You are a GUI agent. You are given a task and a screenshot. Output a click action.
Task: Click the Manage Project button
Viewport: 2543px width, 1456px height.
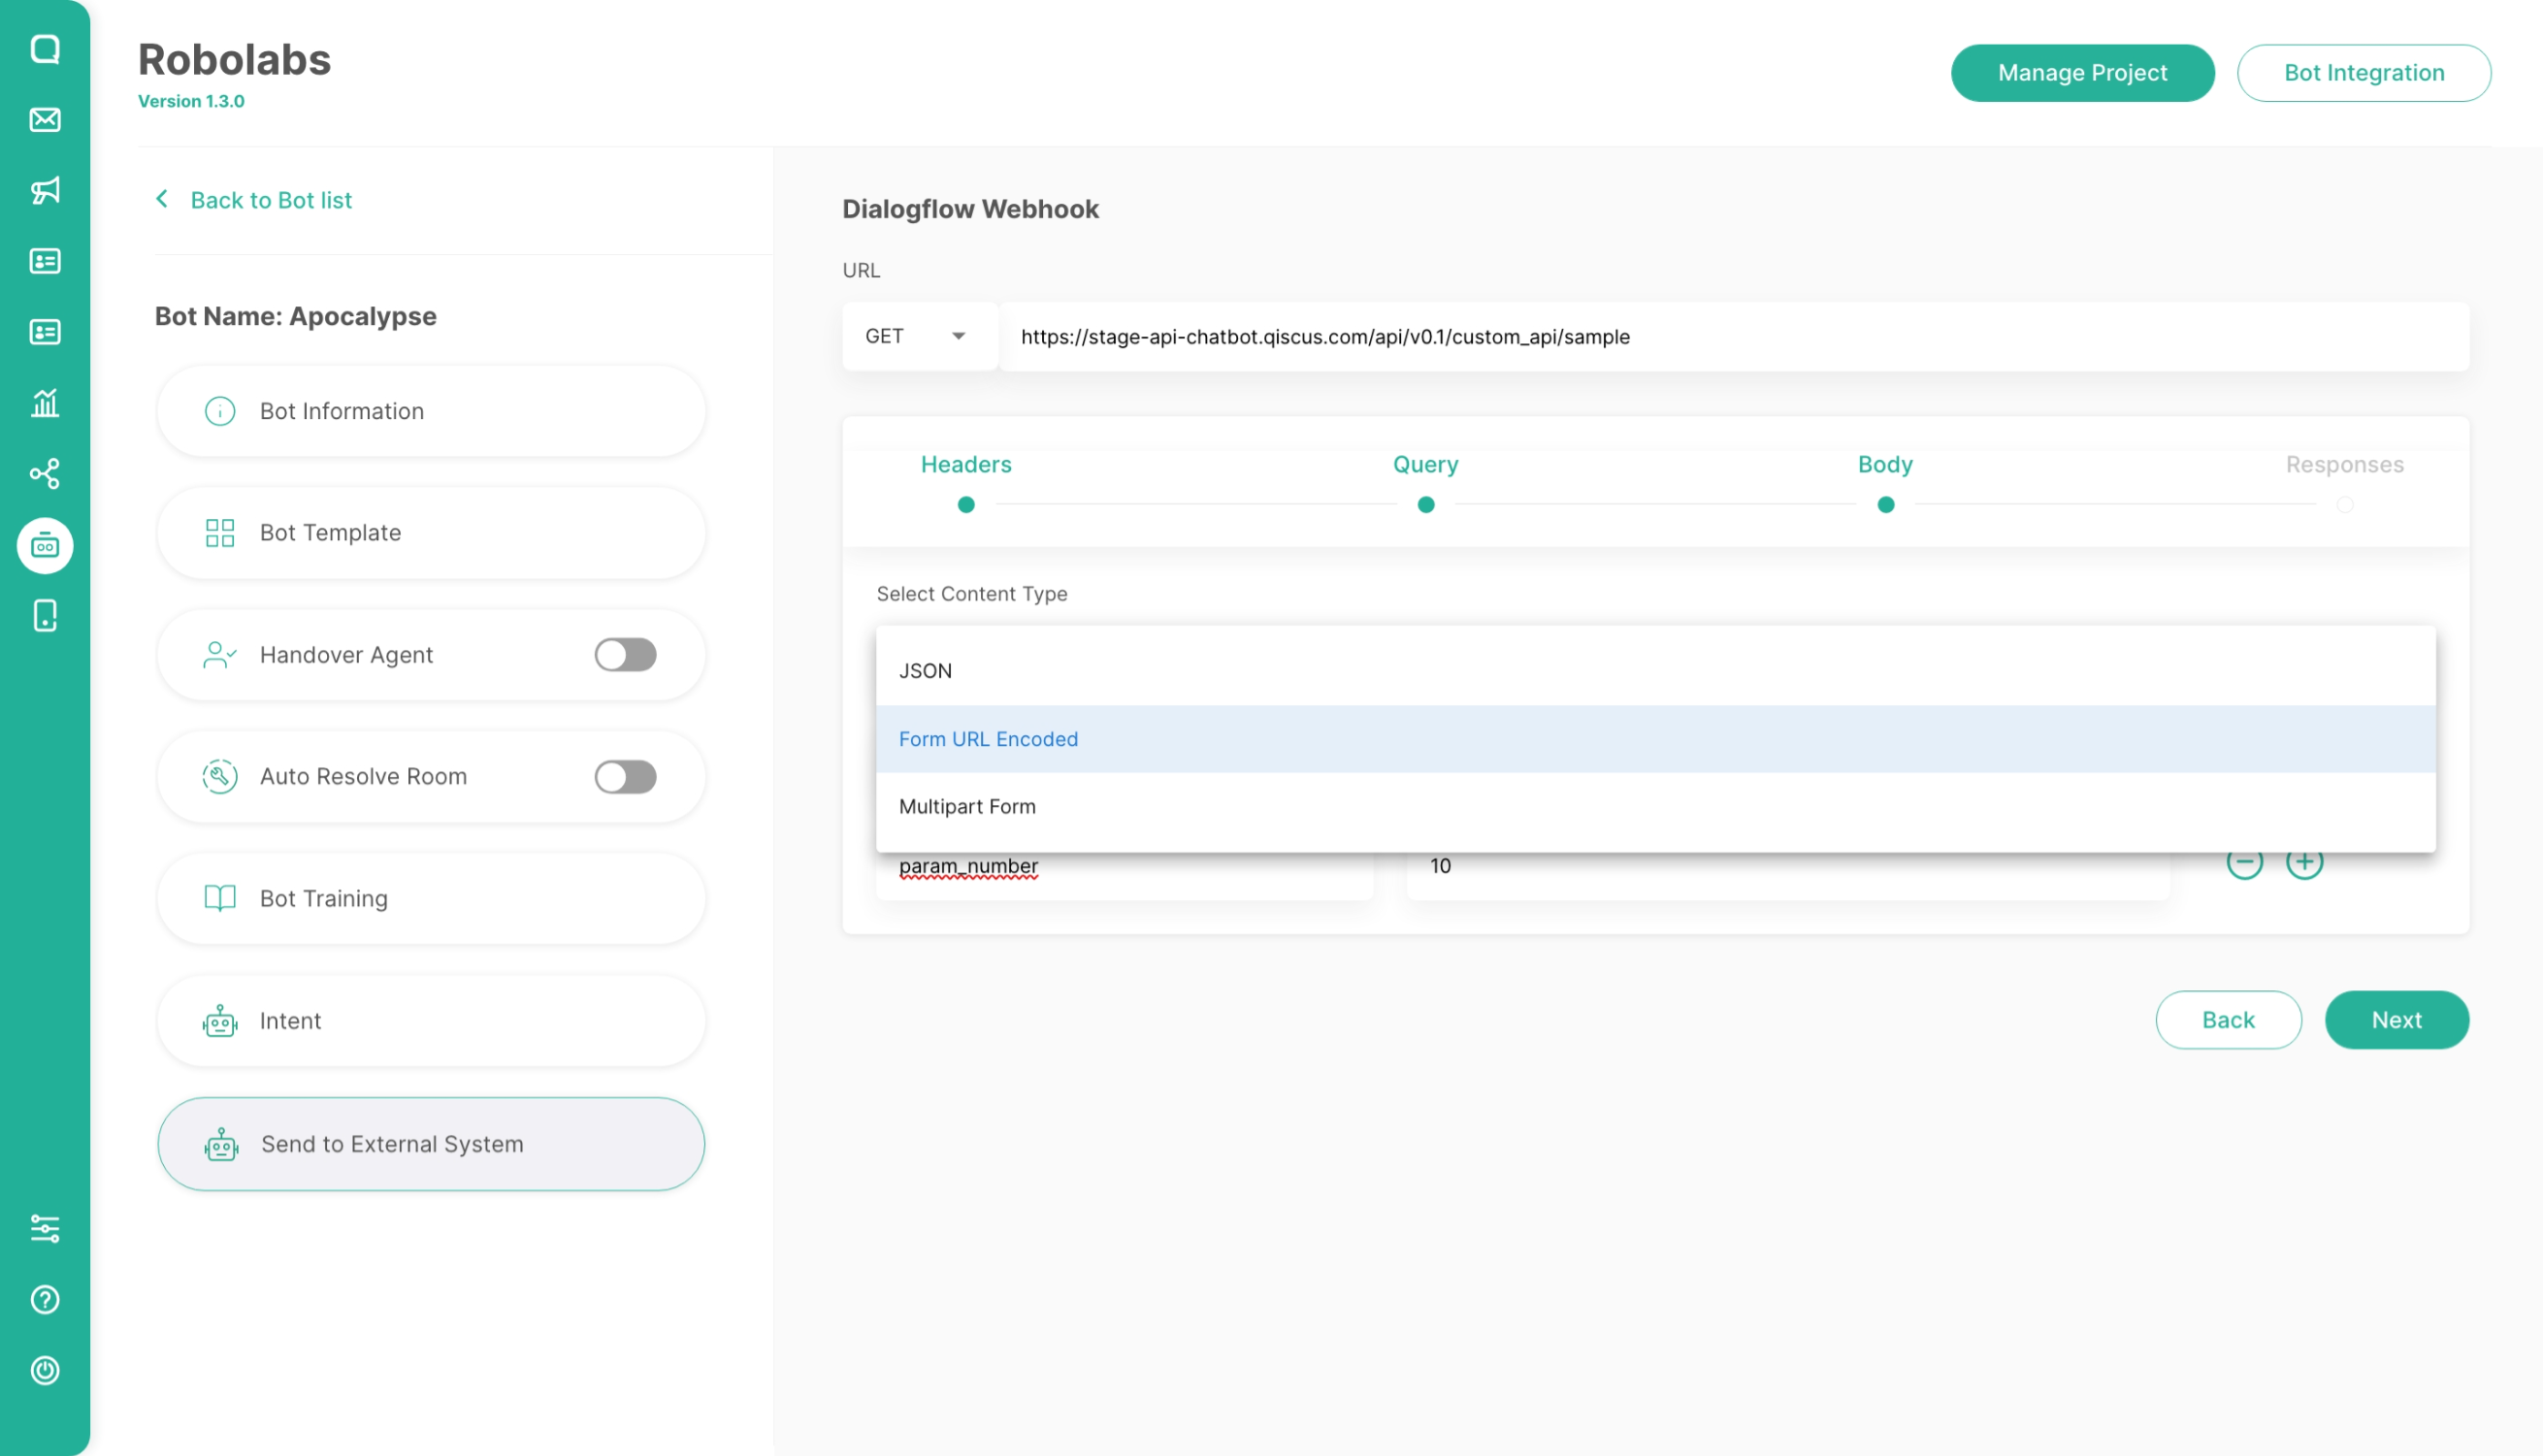[x=2082, y=73]
